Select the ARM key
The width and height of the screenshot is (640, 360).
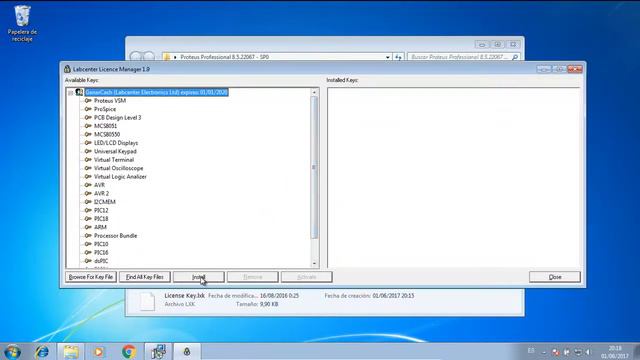click(100, 227)
